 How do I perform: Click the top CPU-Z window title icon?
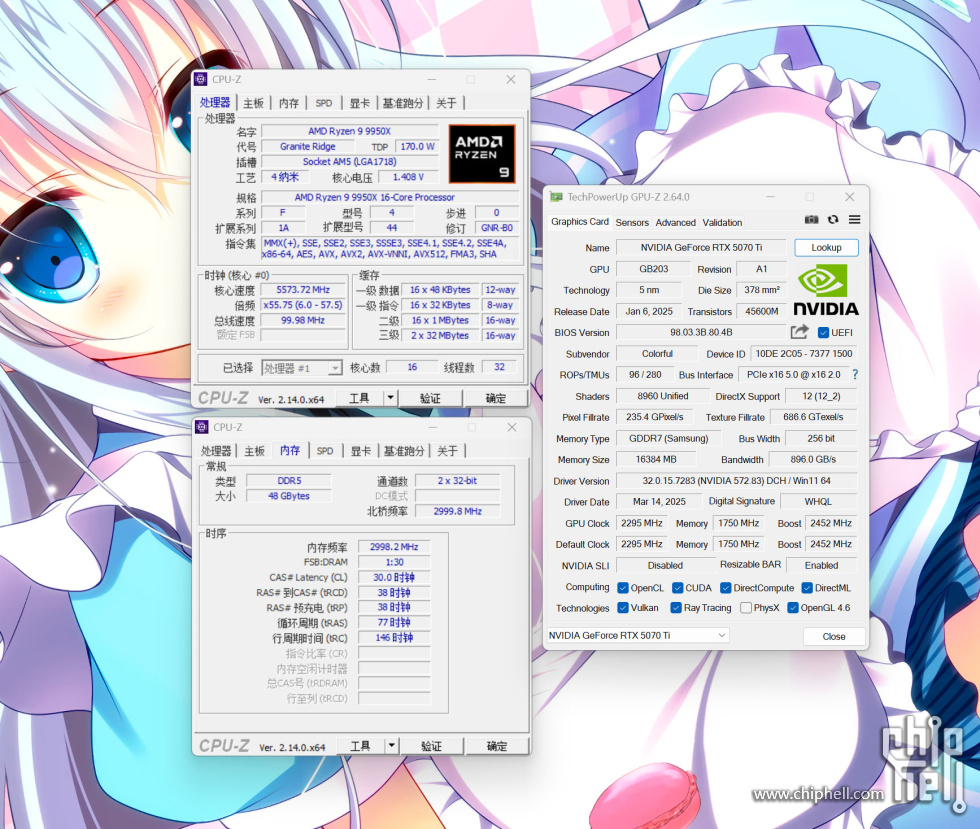click(201, 79)
